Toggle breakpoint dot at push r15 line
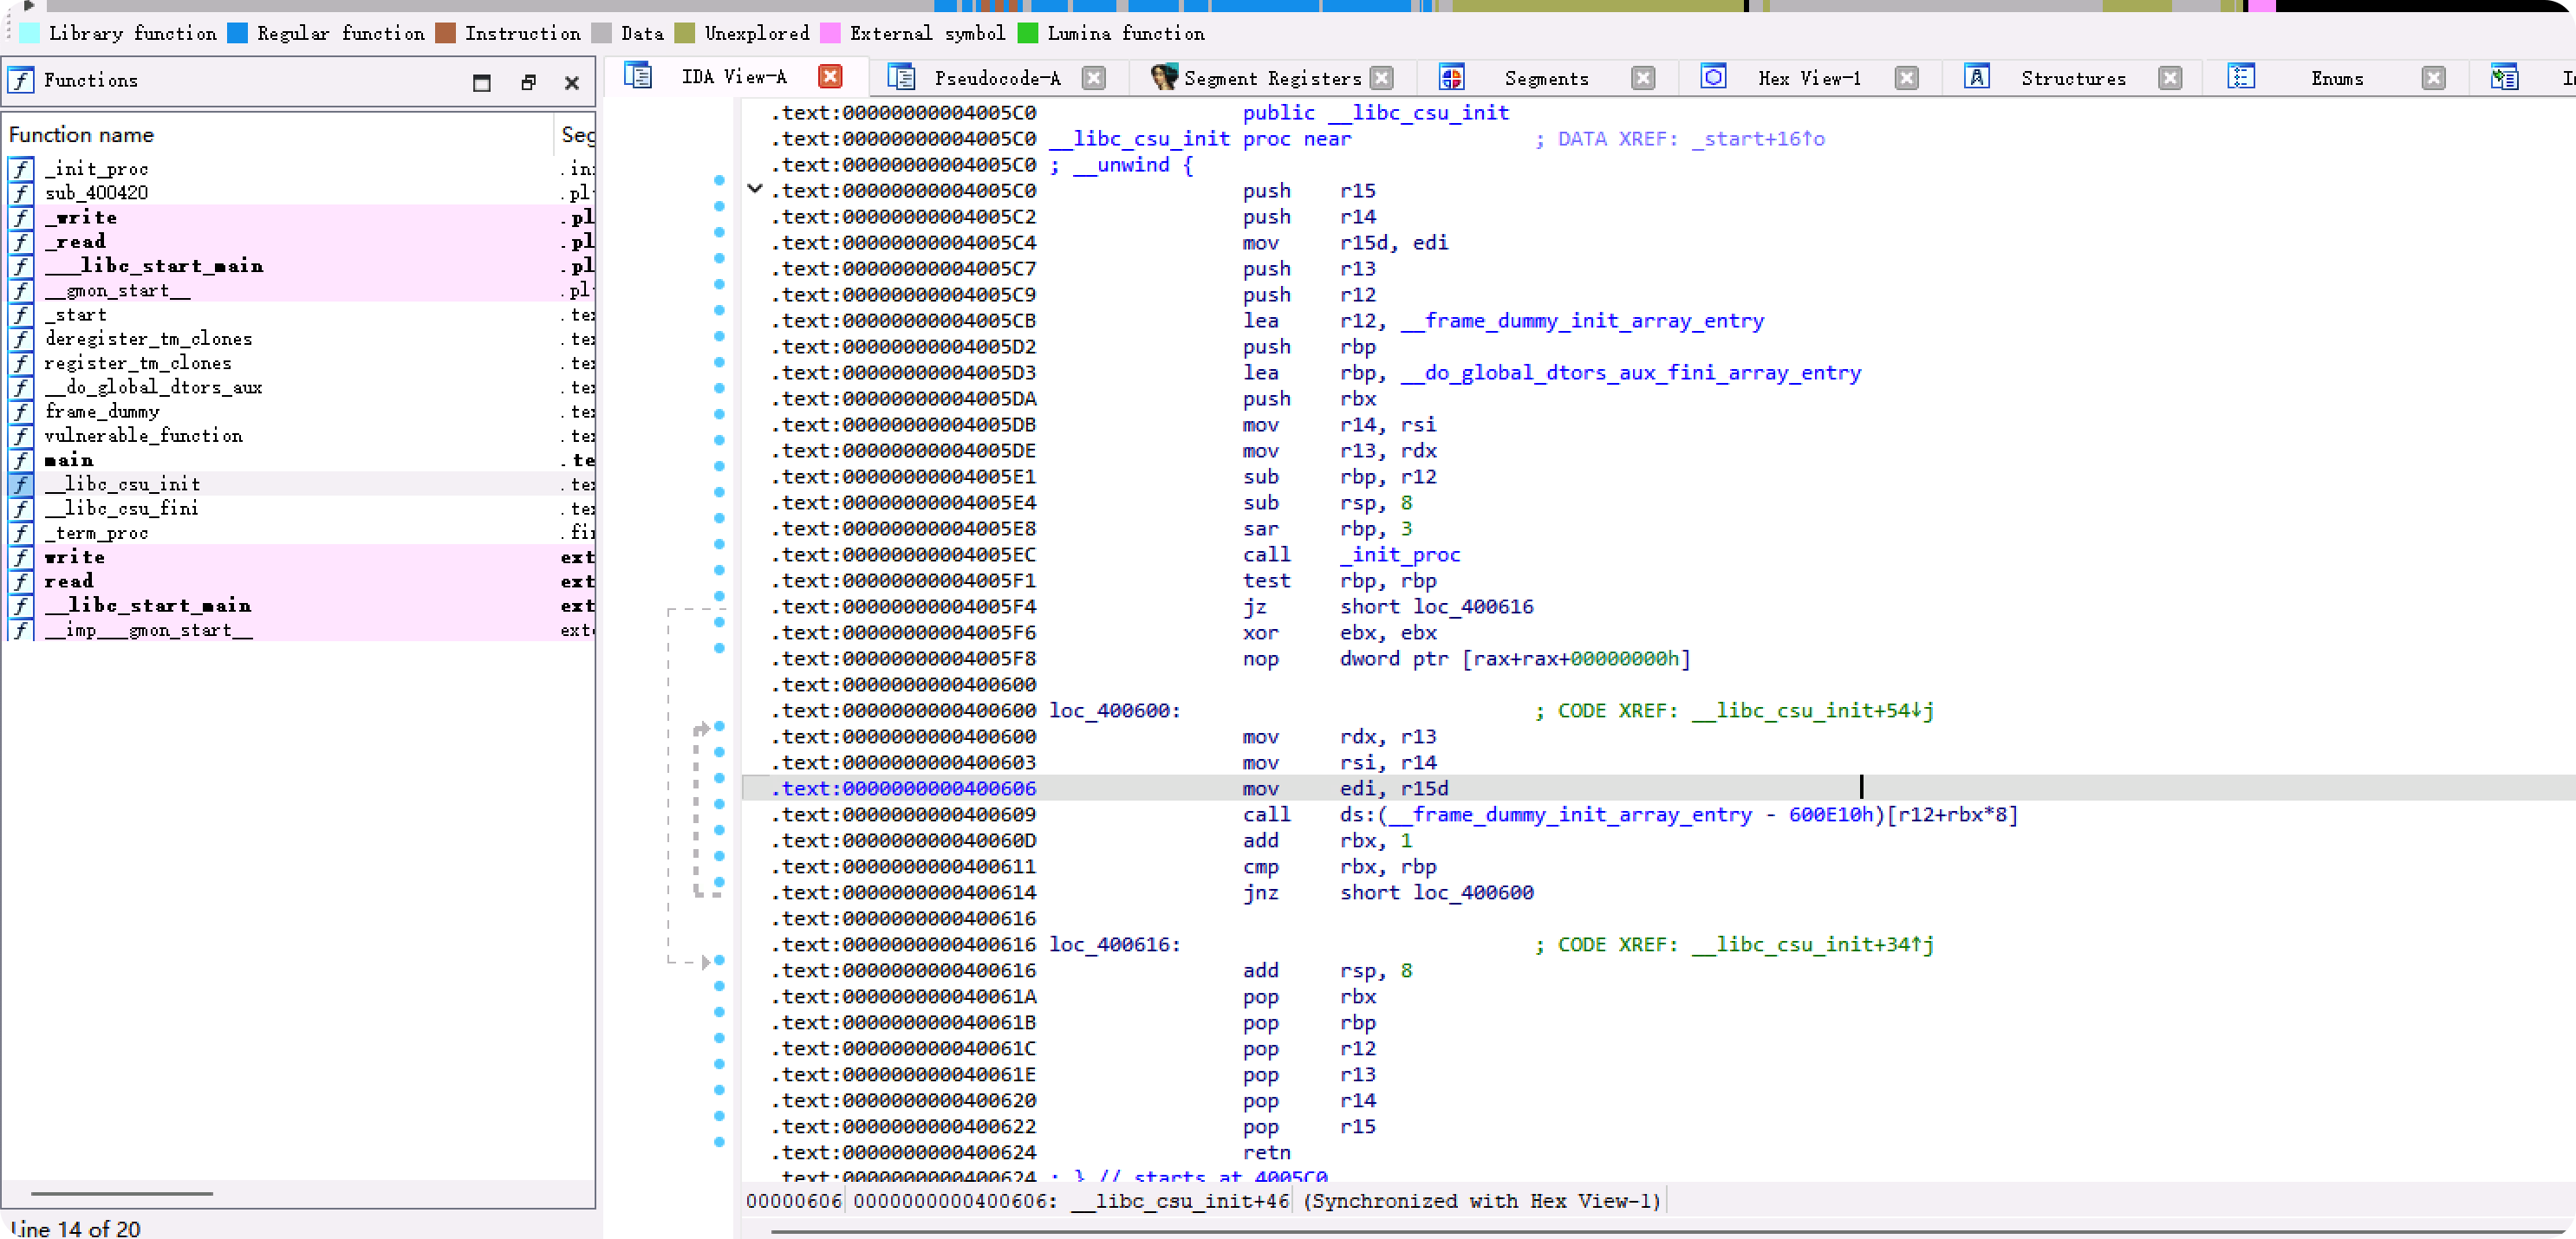 pos(719,180)
